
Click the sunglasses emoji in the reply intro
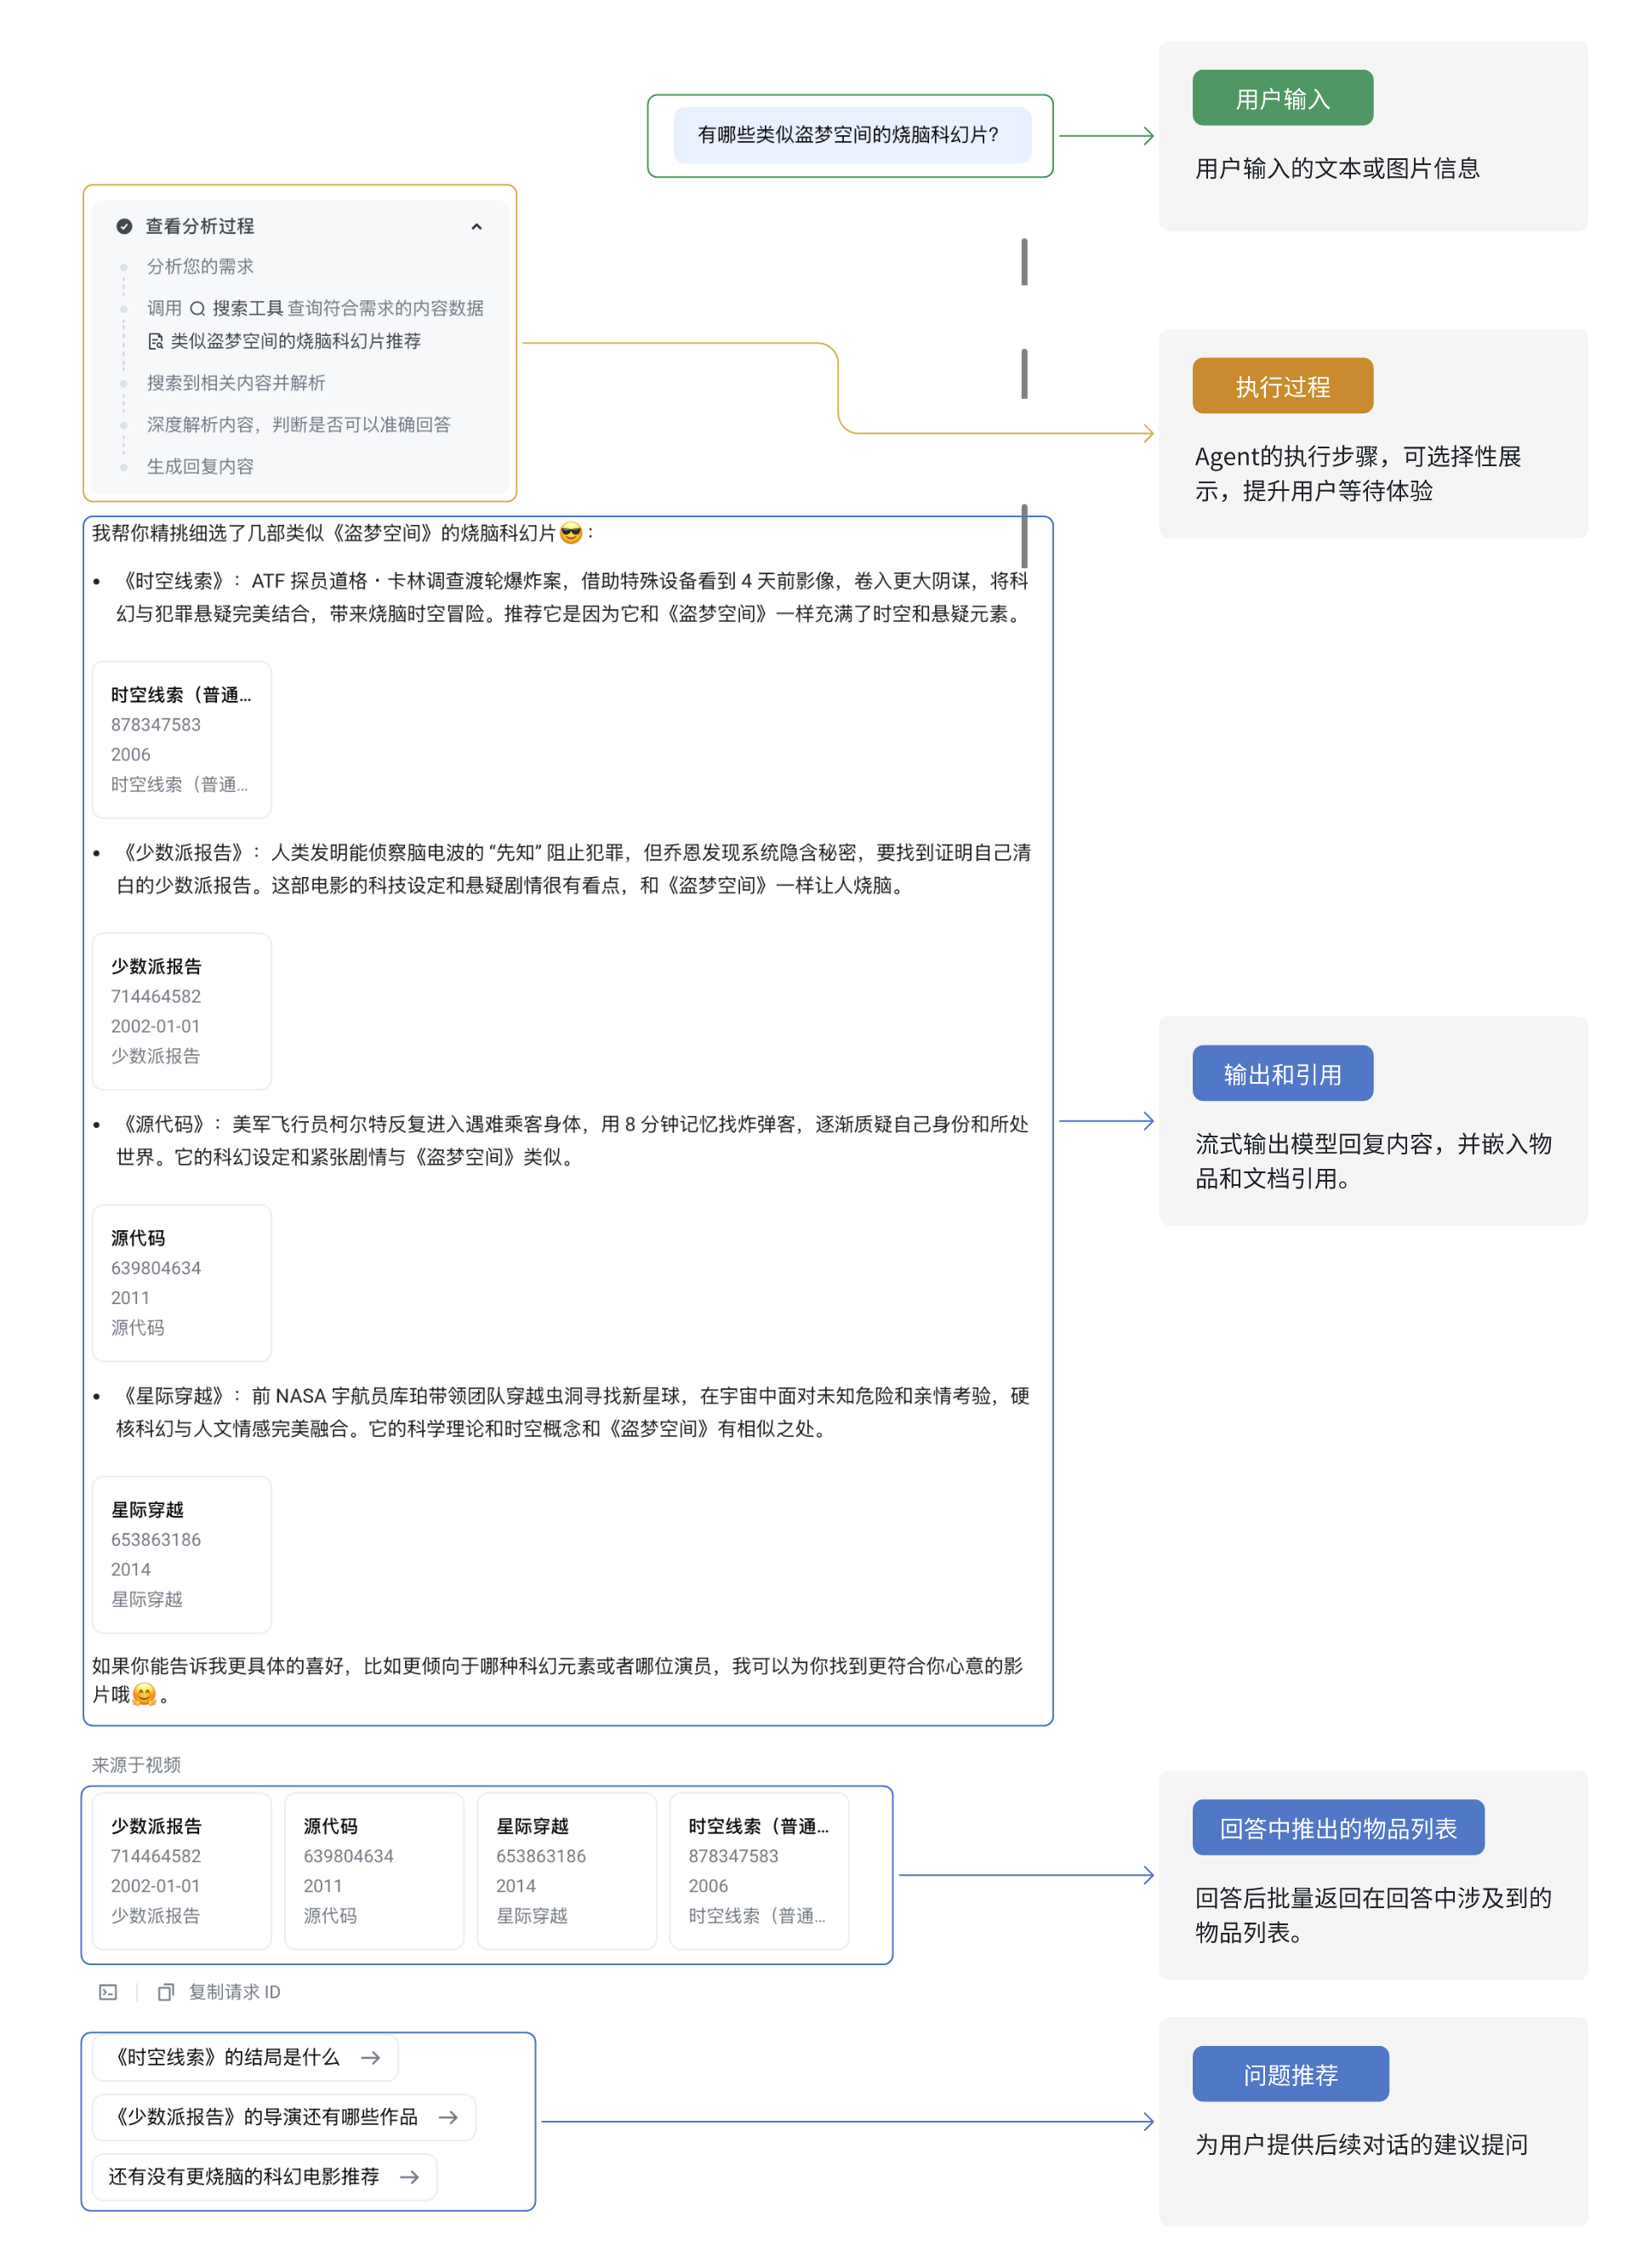pos(571,534)
